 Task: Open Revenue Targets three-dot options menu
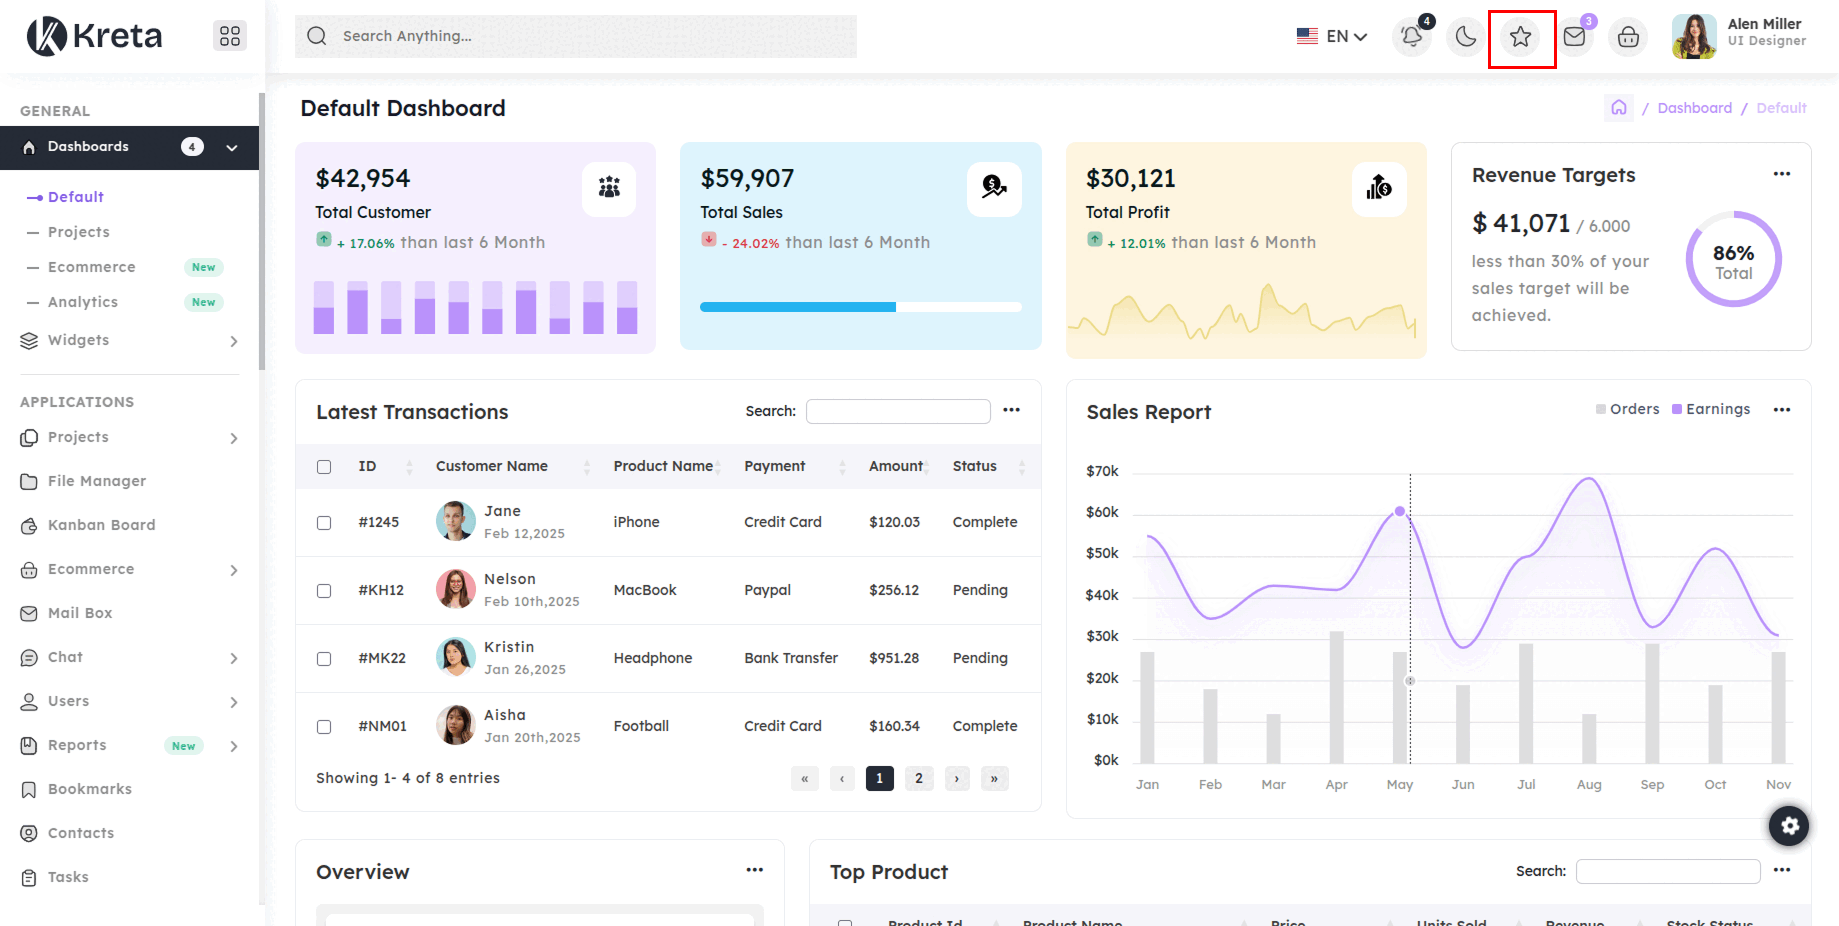coord(1781,174)
